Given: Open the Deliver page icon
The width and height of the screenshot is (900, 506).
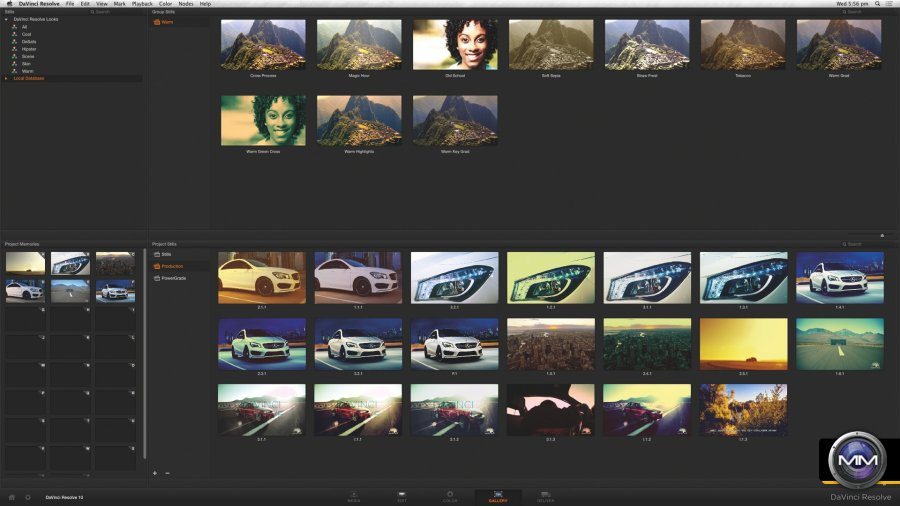Looking at the screenshot, I should [545, 495].
